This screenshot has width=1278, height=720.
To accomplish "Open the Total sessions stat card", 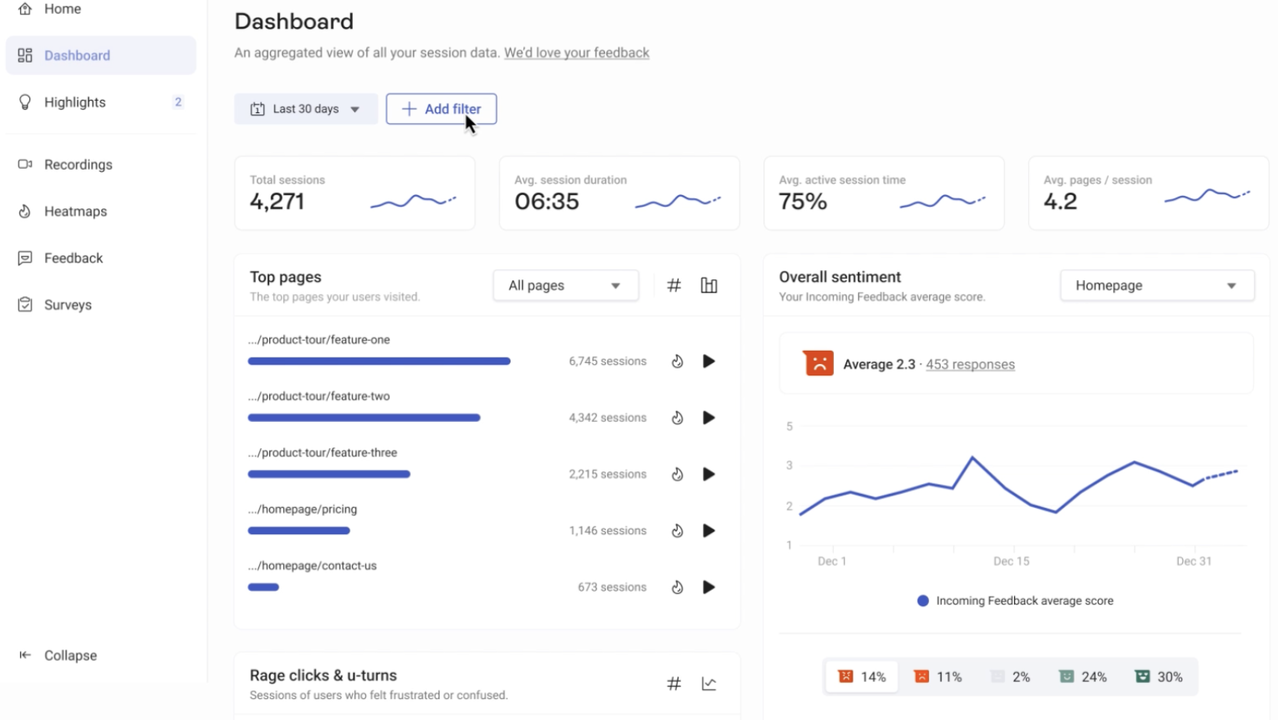I will point(354,193).
